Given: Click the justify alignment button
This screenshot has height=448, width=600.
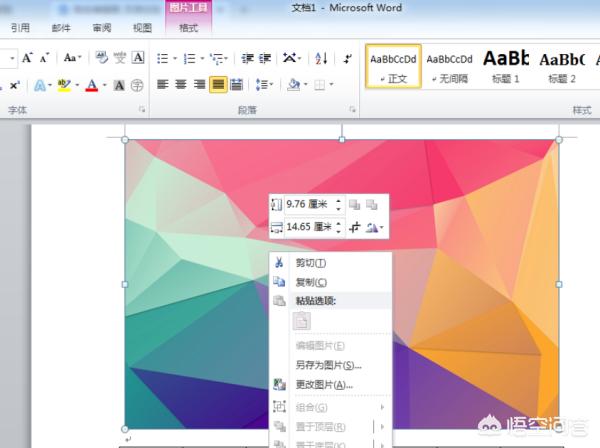Looking at the screenshot, I should pos(218,85).
